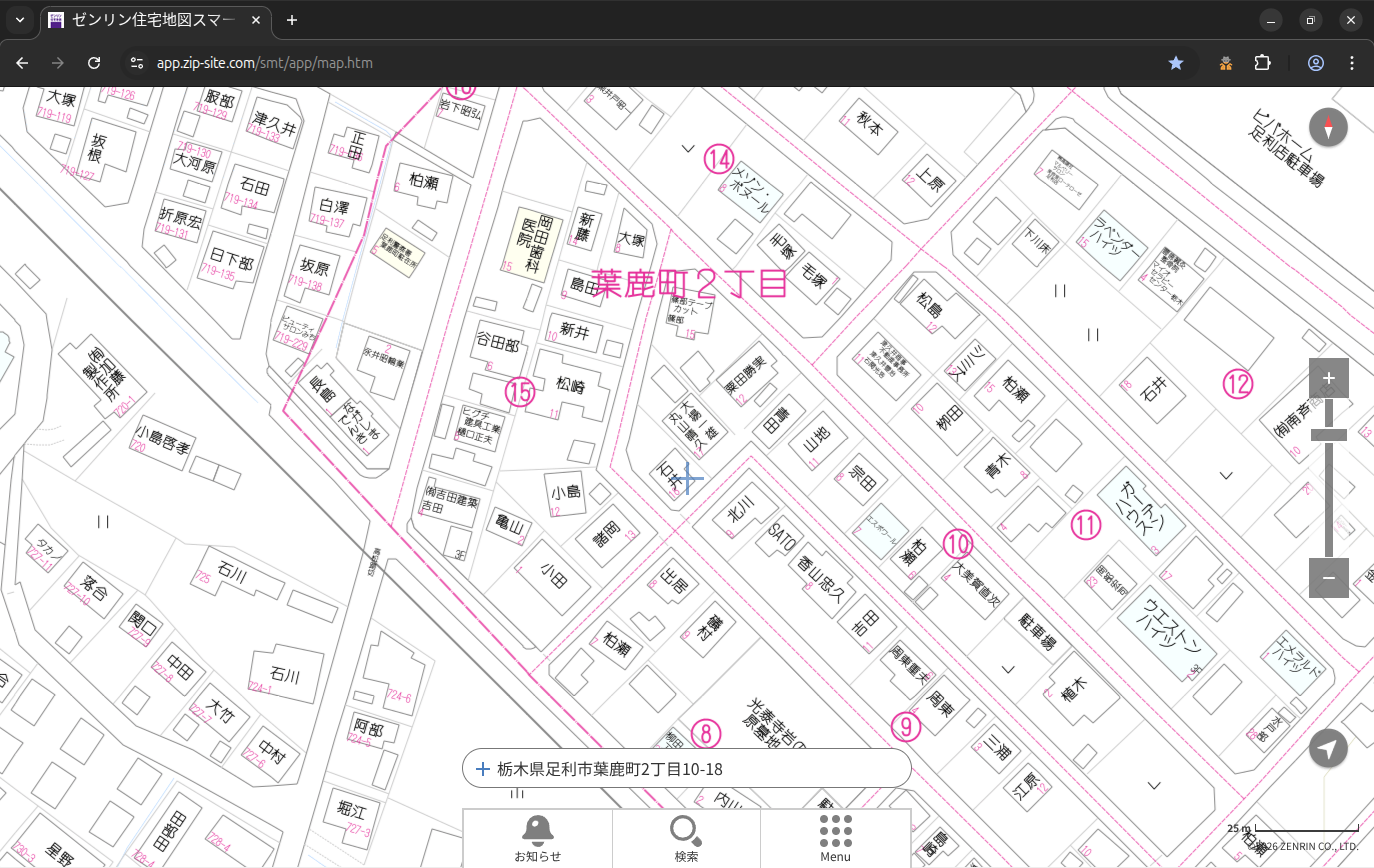This screenshot has height=868, width=1374.
Task: View site information in address bar
Action: click(x=137, y=63)
